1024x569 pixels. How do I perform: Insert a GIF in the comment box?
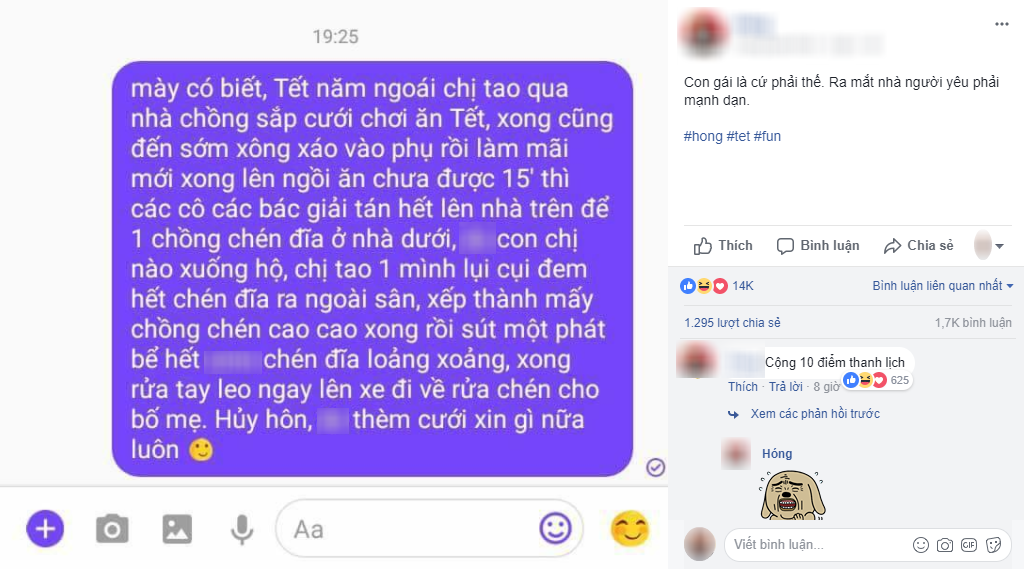(969, 545)
